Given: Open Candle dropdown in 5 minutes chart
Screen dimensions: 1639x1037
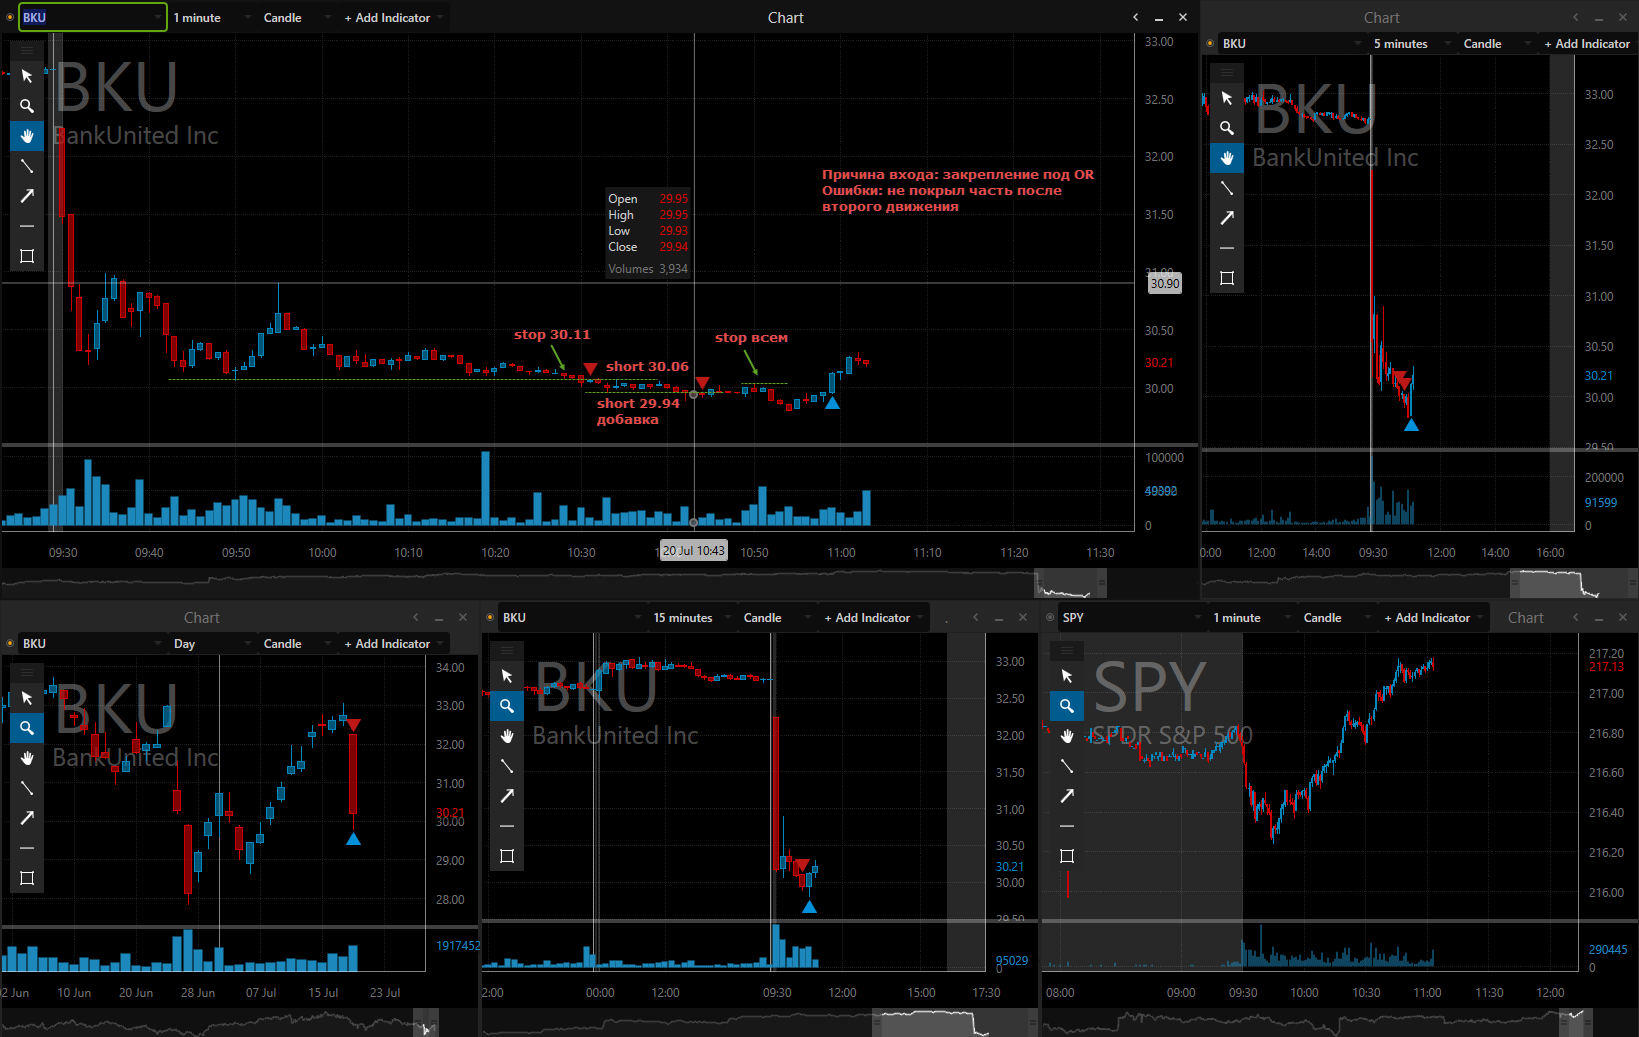Looking at the screenshot, I should click(x=1497, y=44).
